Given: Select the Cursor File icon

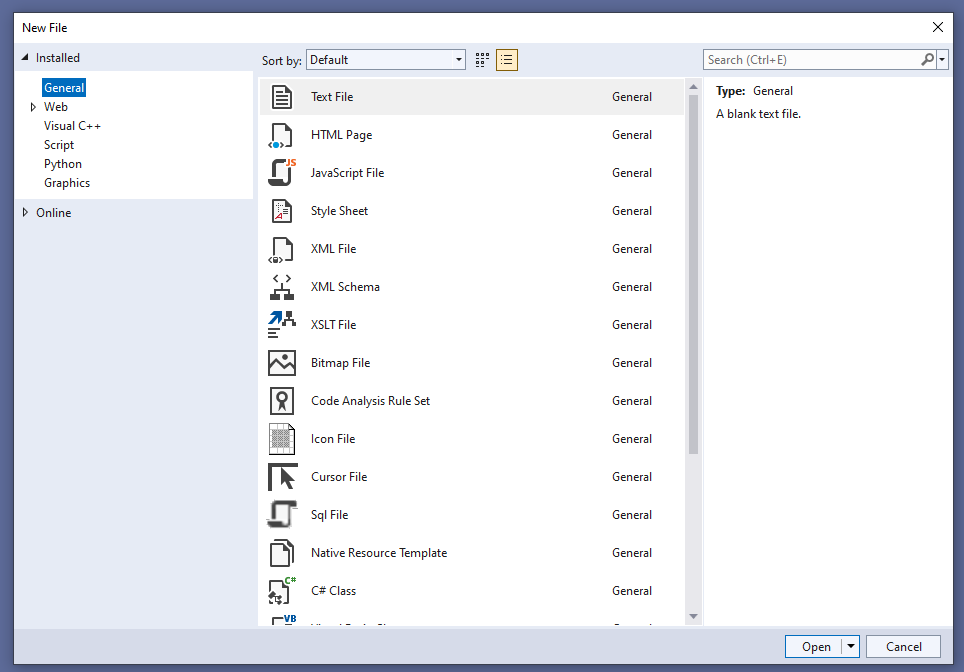Looking at the screenshot, I should point(282,477).
